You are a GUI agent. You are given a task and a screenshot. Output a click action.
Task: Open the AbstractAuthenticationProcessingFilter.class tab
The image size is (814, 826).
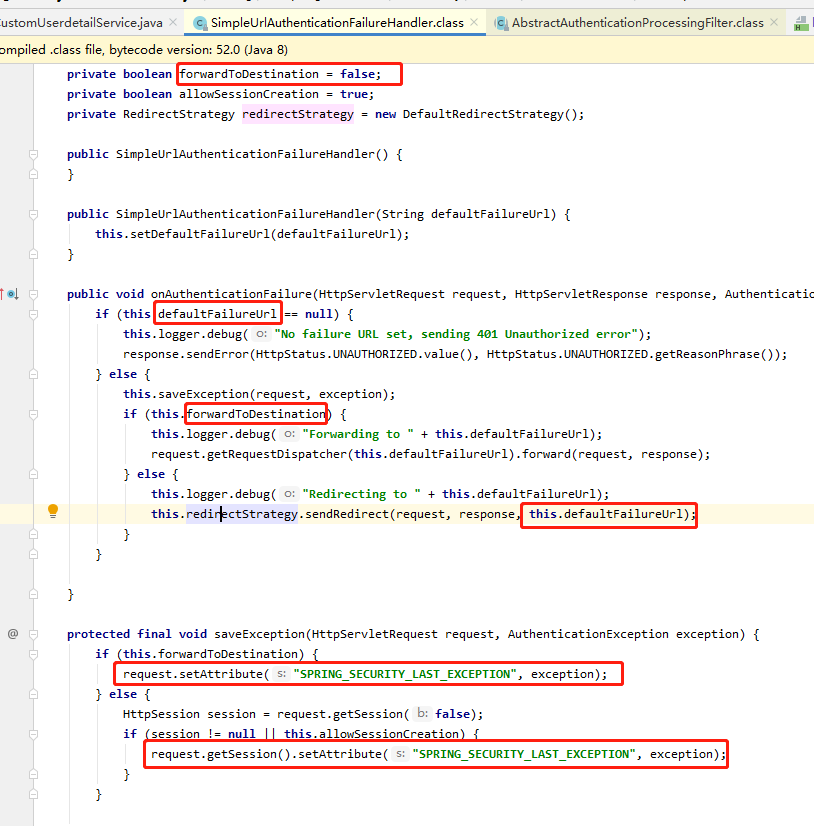click(638, 23)
